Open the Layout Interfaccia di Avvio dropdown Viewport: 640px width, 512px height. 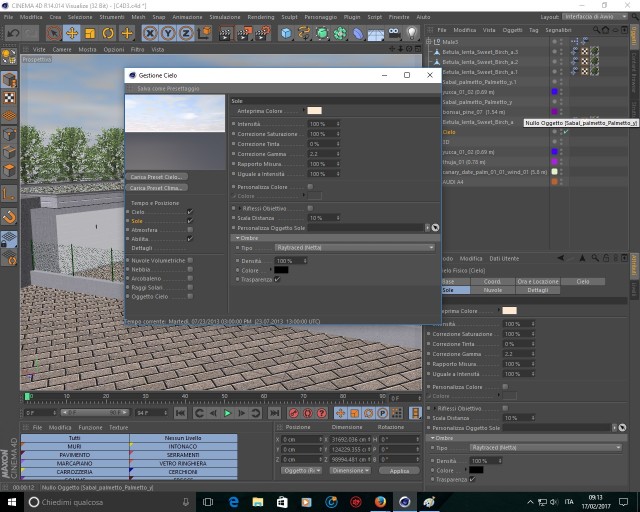pyautogui.click(x=595, y=17)
